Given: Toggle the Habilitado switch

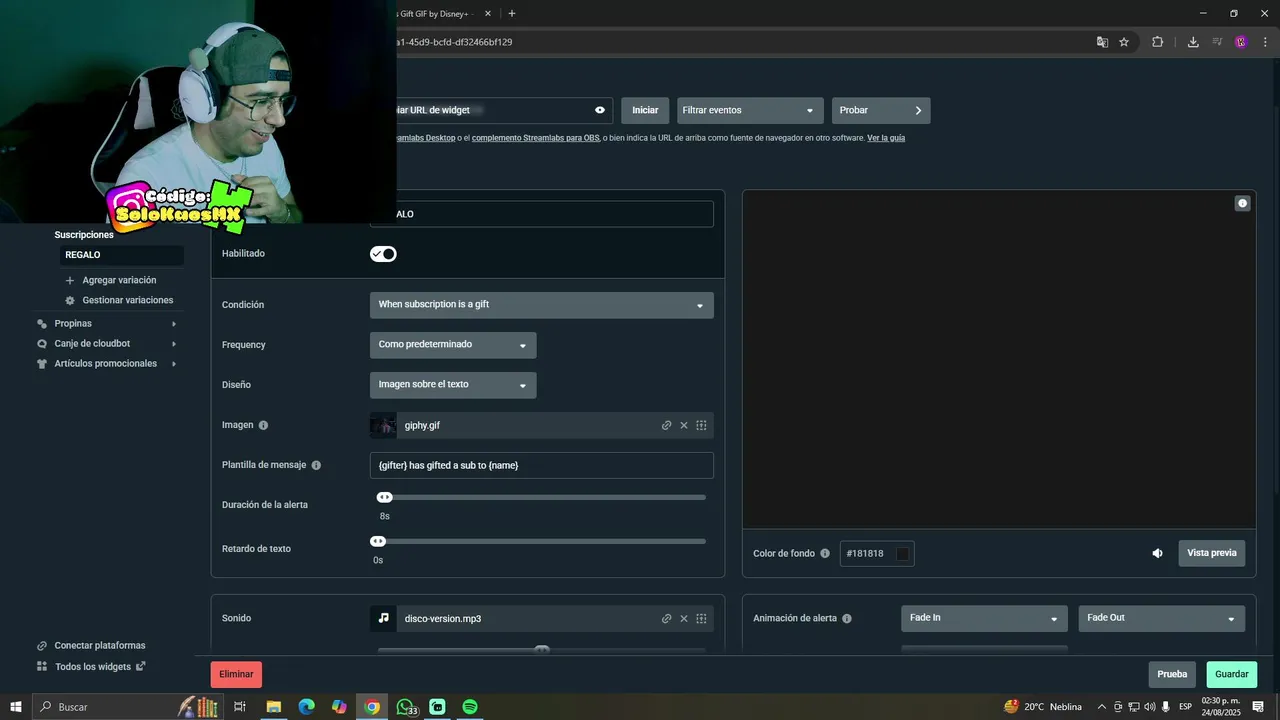Looking at the screenshot, I should click(383, 254).
